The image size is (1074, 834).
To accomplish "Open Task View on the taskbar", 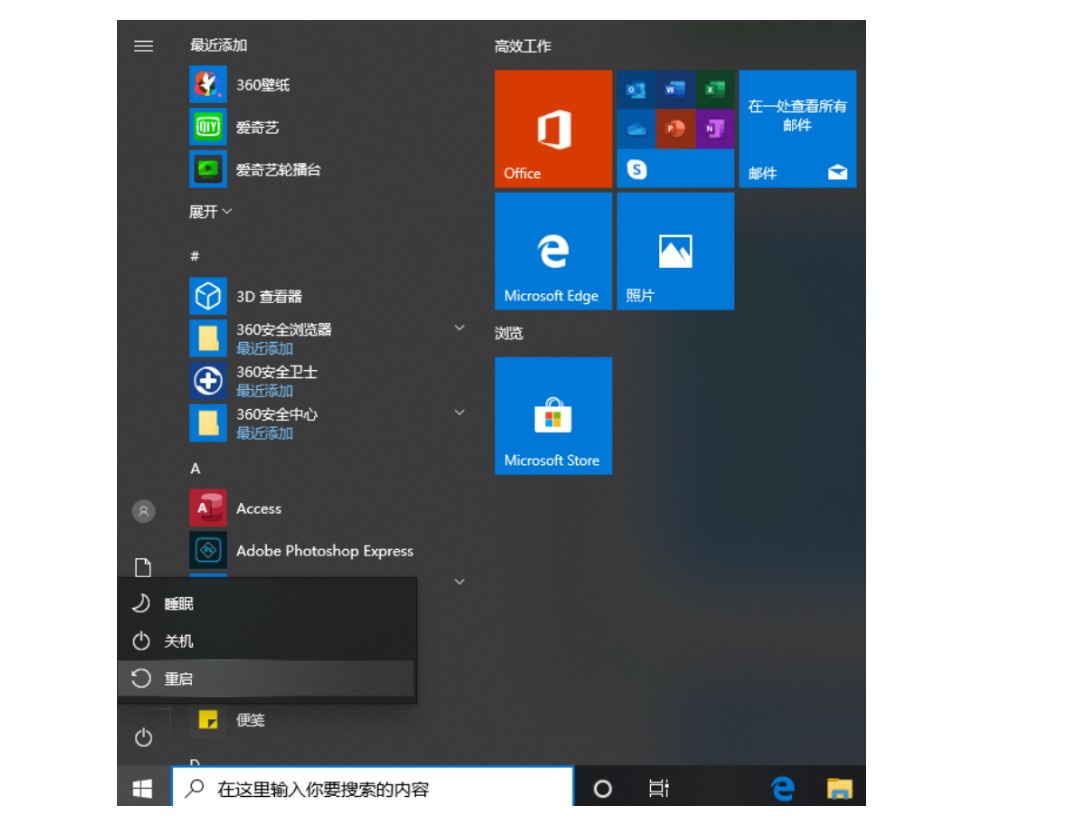I will coord(658,789).
